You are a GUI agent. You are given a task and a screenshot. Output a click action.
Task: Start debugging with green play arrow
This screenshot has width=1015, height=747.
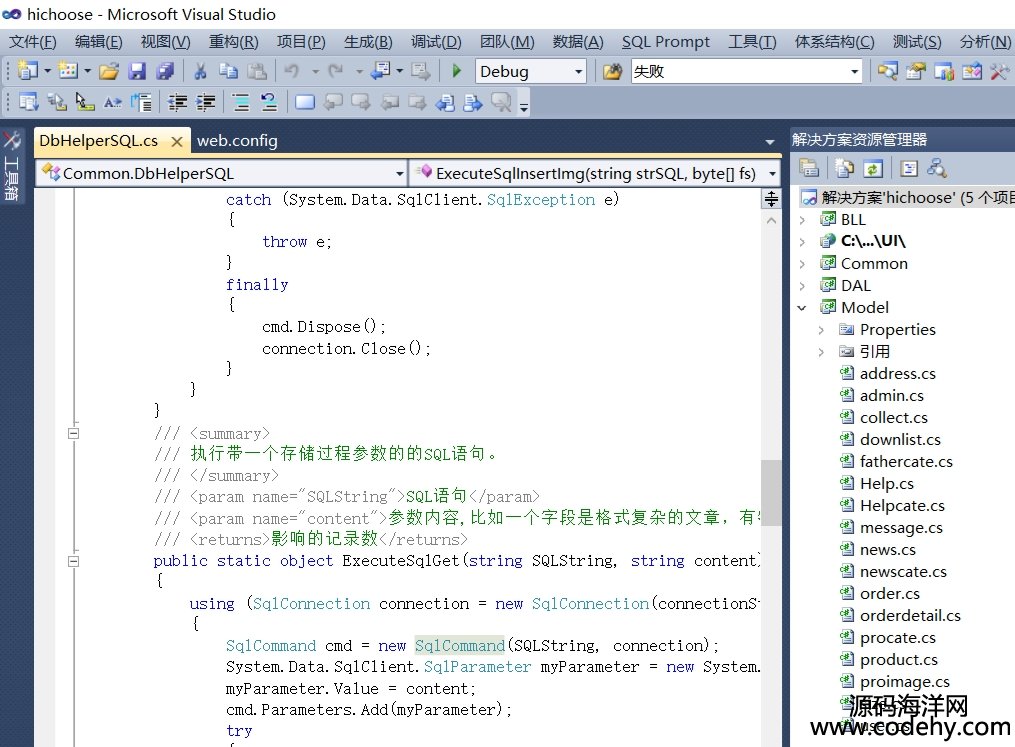click(x=456, y=71)
